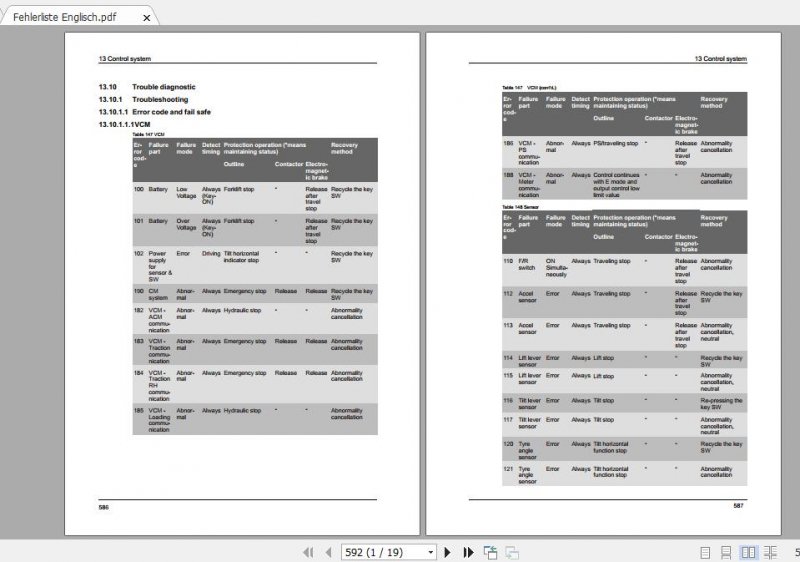Click error code 110 F/R switch row
This screenshot has width=800, height=562.
click(624, 271)
